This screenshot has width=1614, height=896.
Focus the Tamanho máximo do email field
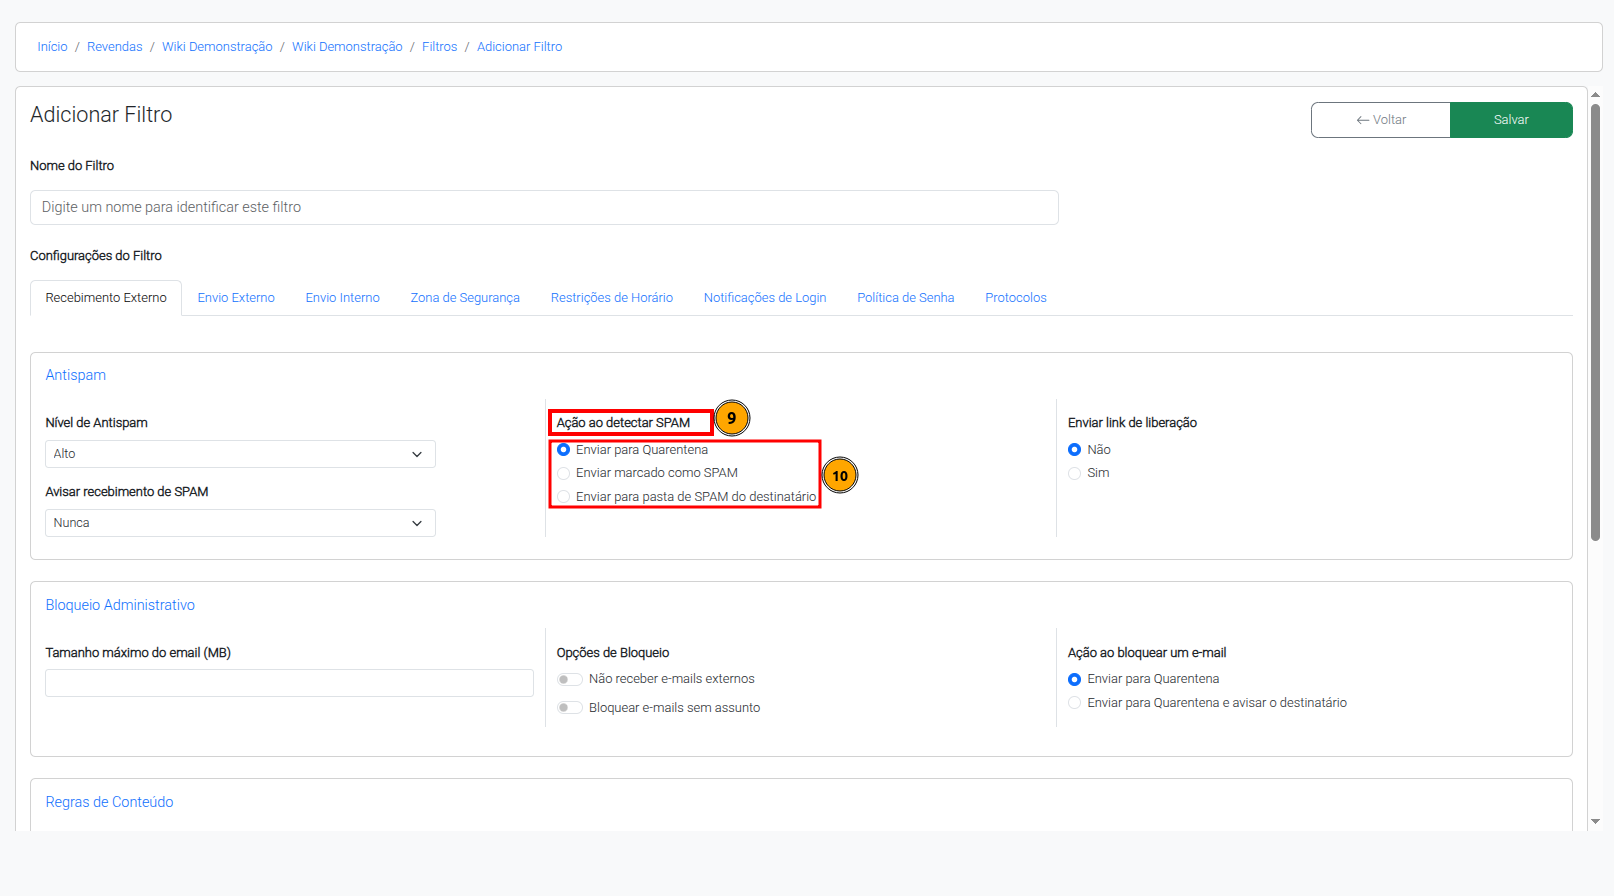click(x=289, y=683)
